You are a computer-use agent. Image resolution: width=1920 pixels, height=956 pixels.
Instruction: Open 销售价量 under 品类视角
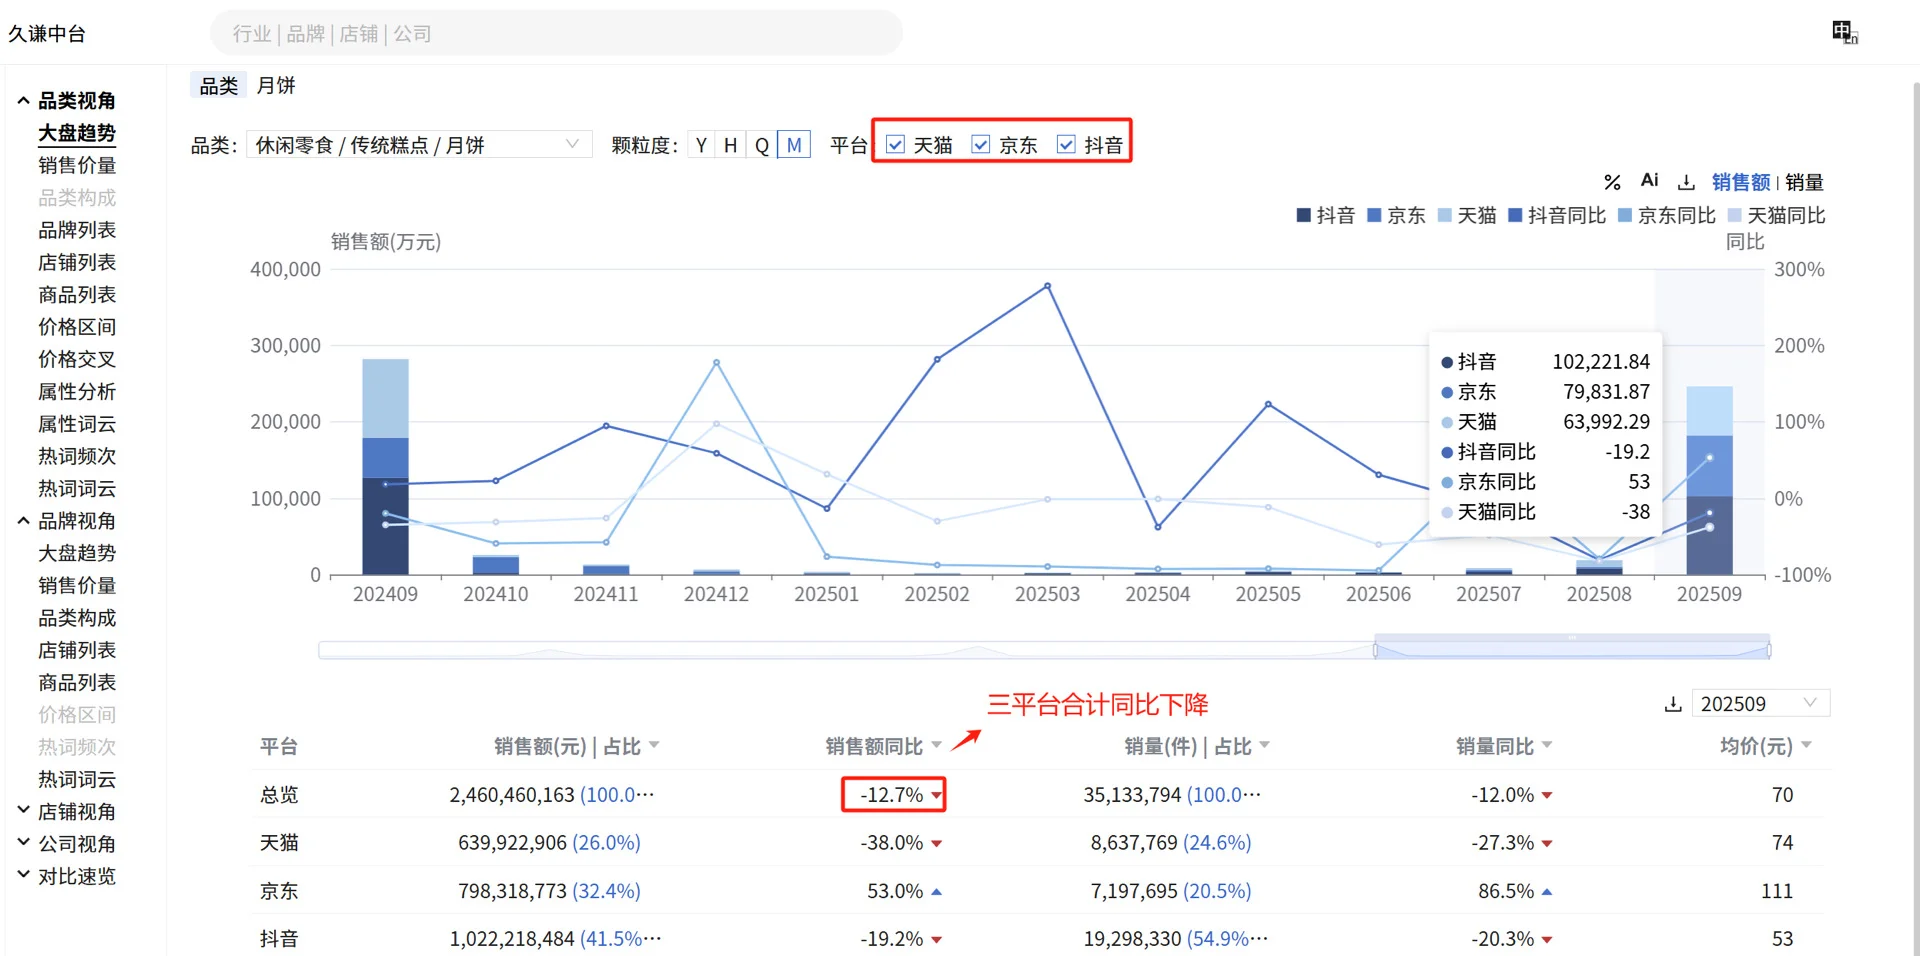click(x=77, y=165)
